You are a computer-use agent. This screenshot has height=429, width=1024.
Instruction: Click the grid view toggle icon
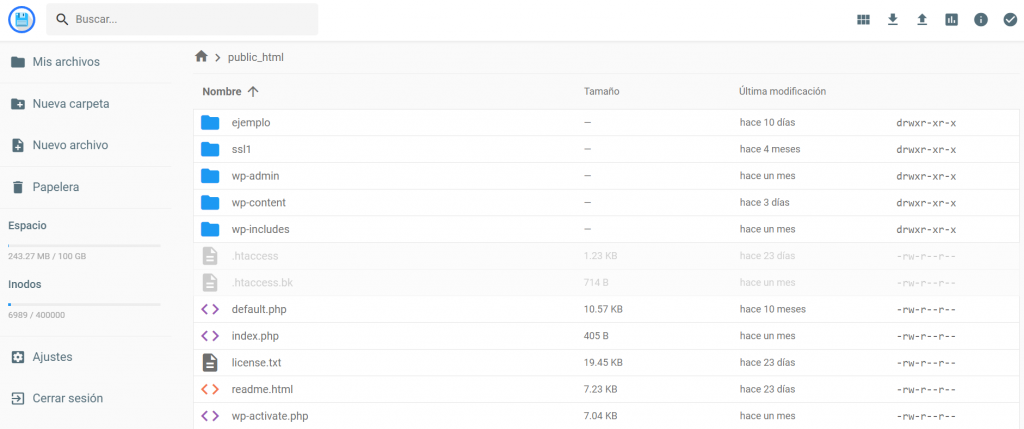coord(864,19)
